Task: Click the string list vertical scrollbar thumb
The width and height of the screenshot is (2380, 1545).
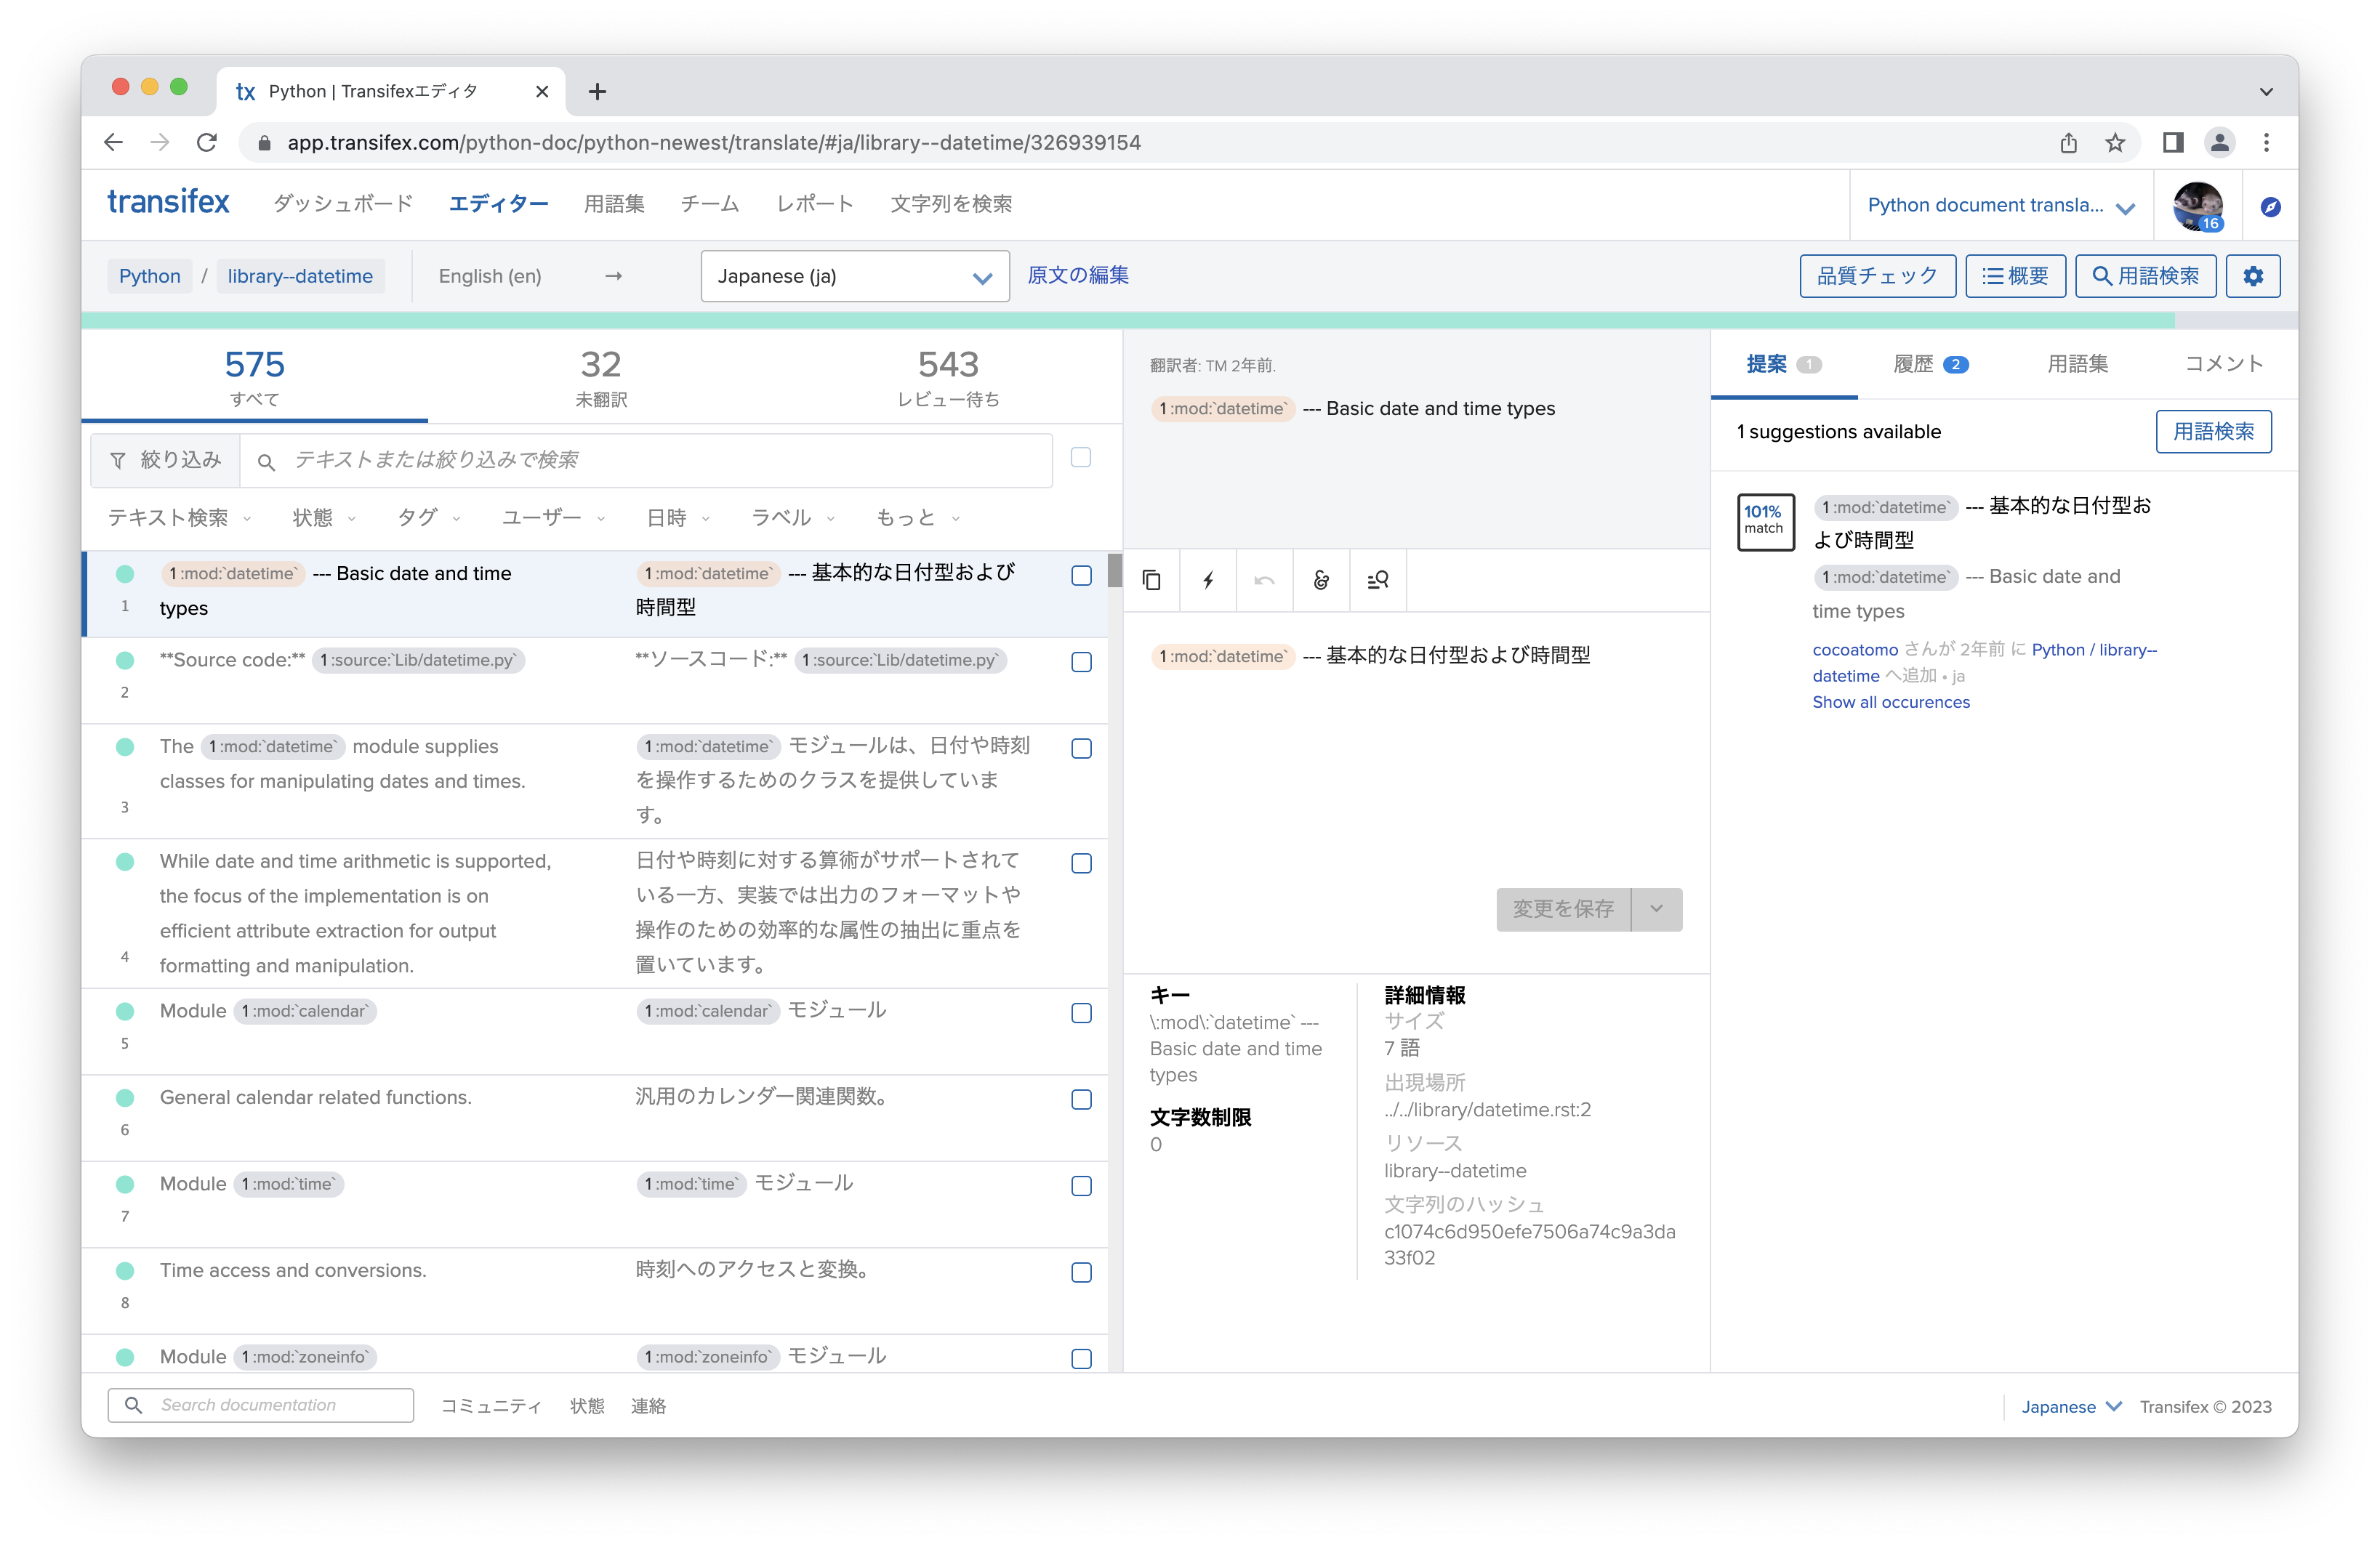Action: point(1114,570)
